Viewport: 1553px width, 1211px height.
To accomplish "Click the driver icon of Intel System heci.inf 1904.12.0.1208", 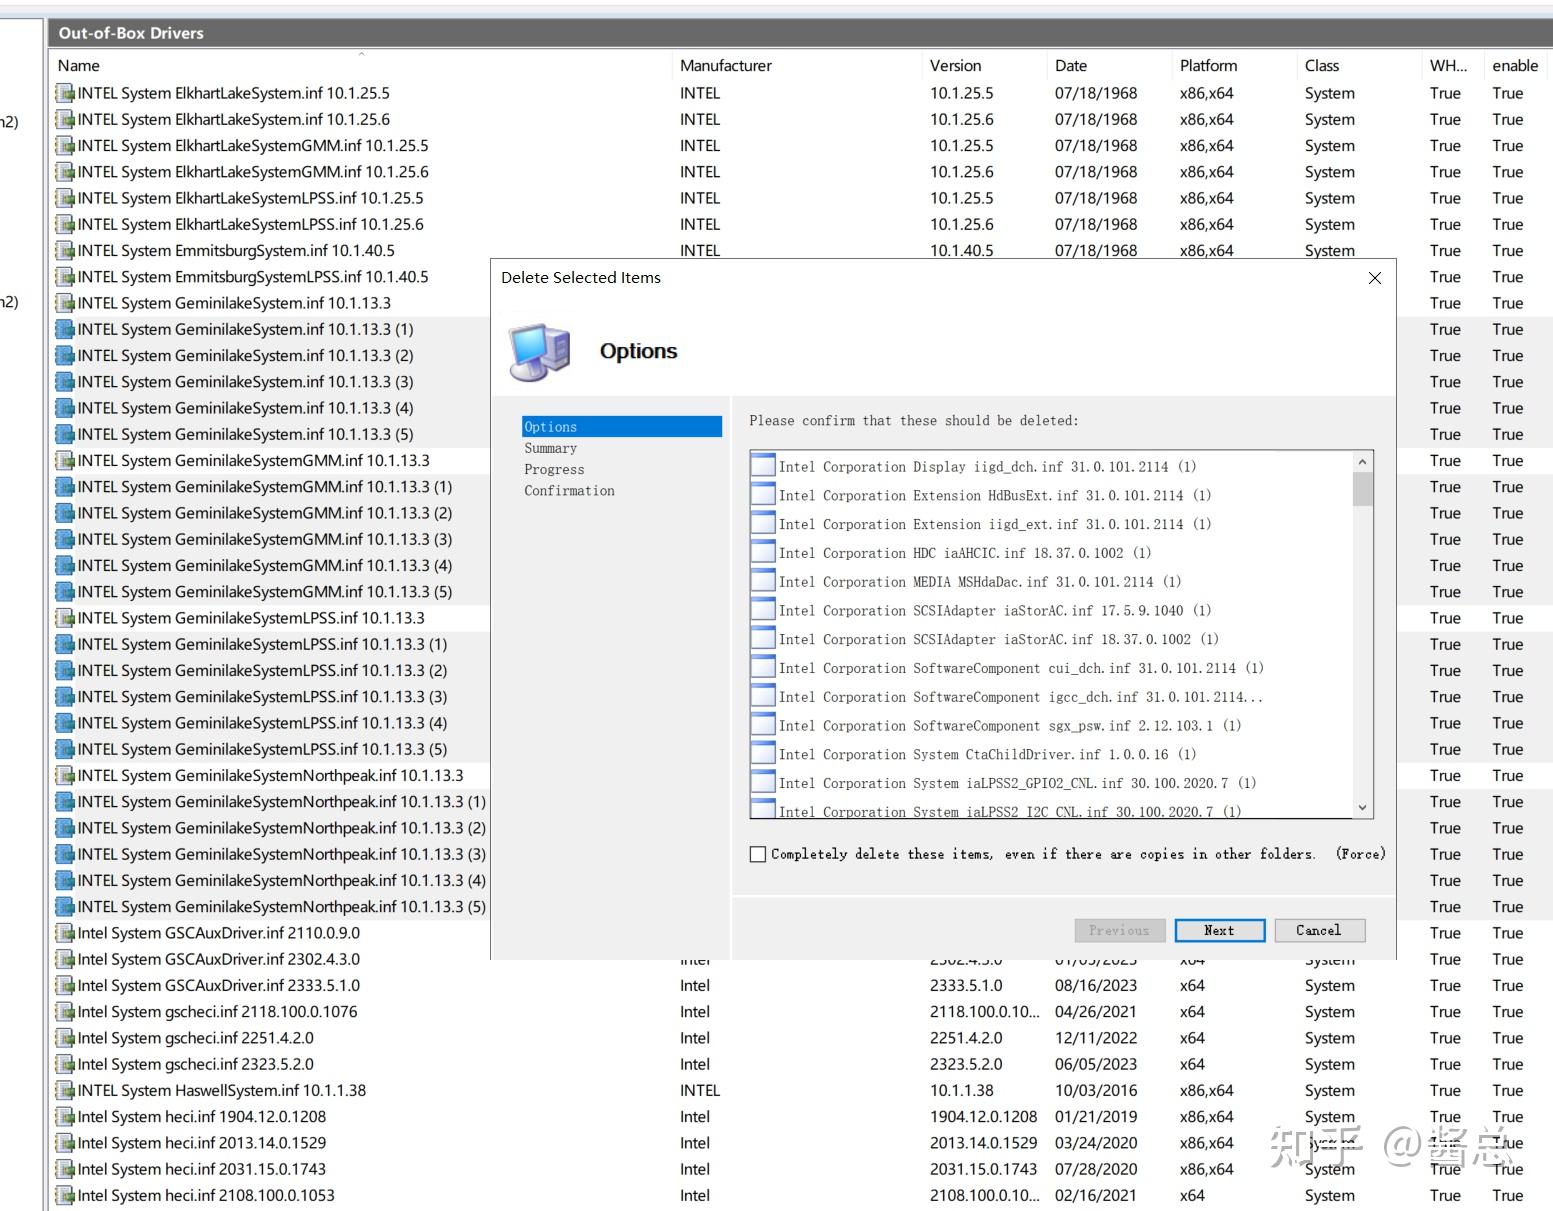I will tap(64, 1116).
